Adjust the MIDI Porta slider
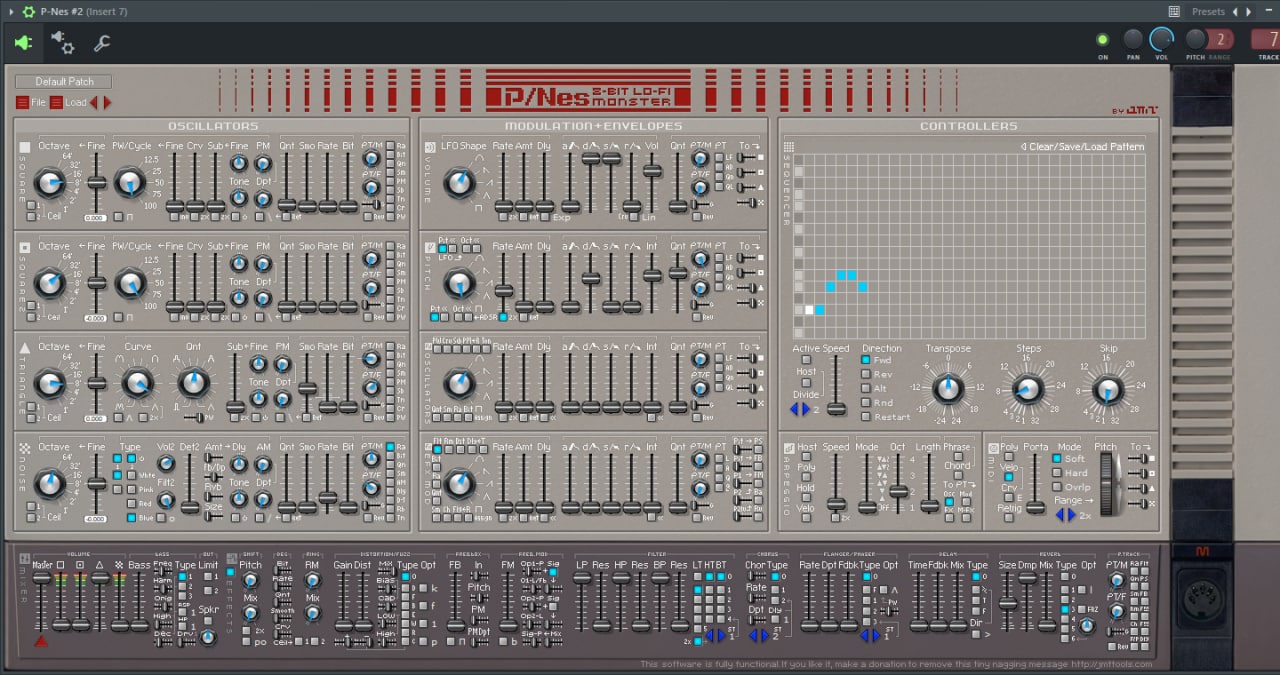 pyautogui.click(x=1035, y=509)
